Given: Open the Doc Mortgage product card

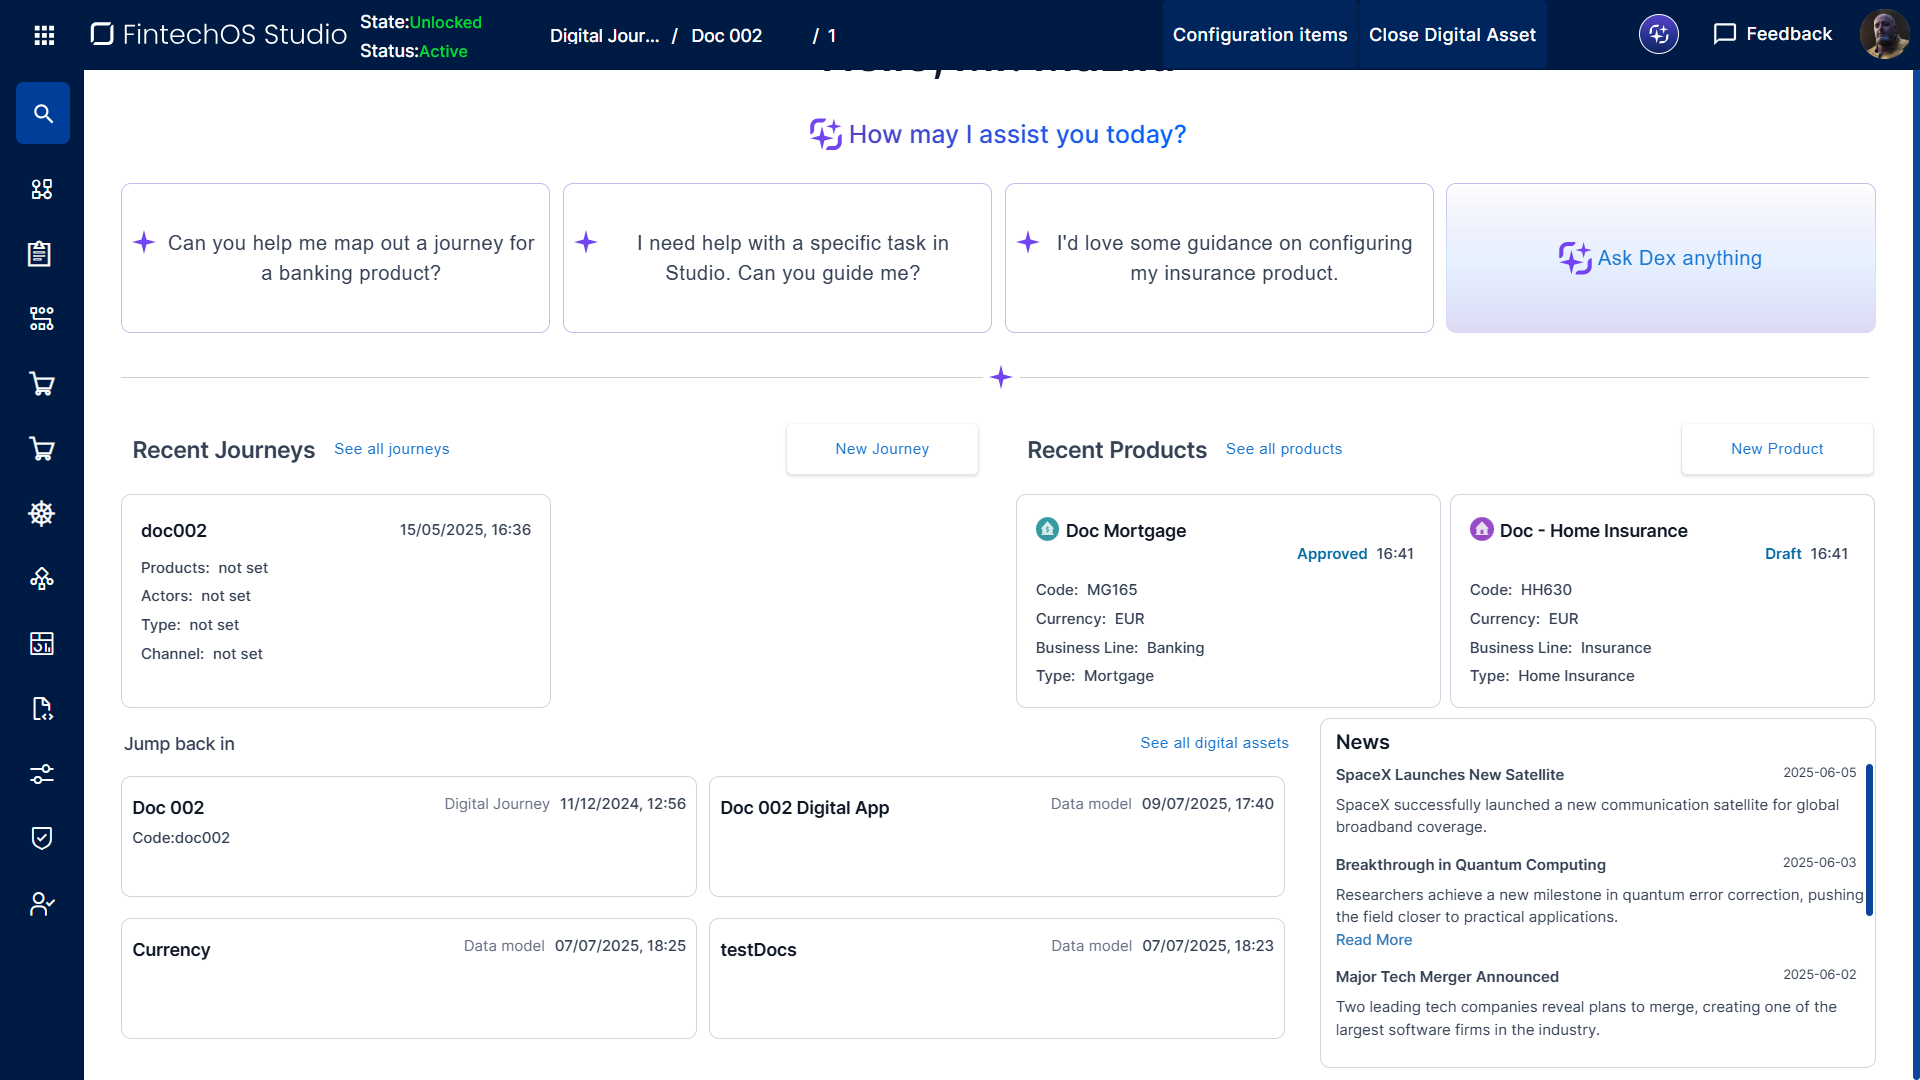Looking at the screenshot, I should 1227,601.
